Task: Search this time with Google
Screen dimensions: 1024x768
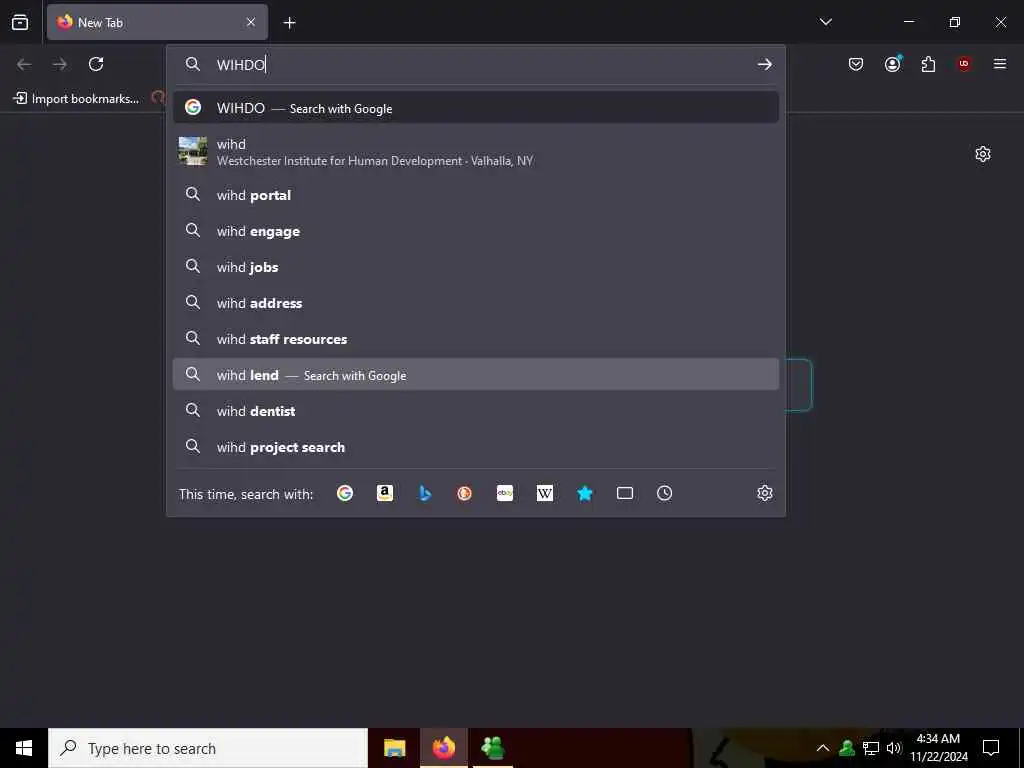Action: (x=345, y=493)
